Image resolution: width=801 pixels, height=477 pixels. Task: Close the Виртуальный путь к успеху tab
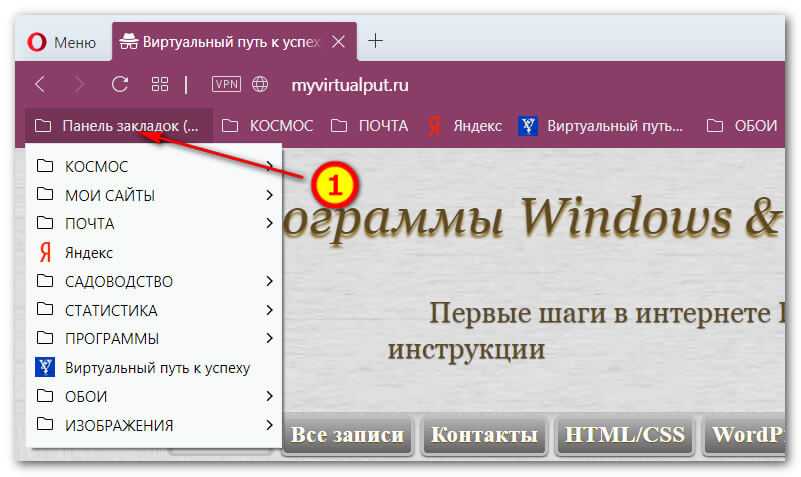pos(339,41)
